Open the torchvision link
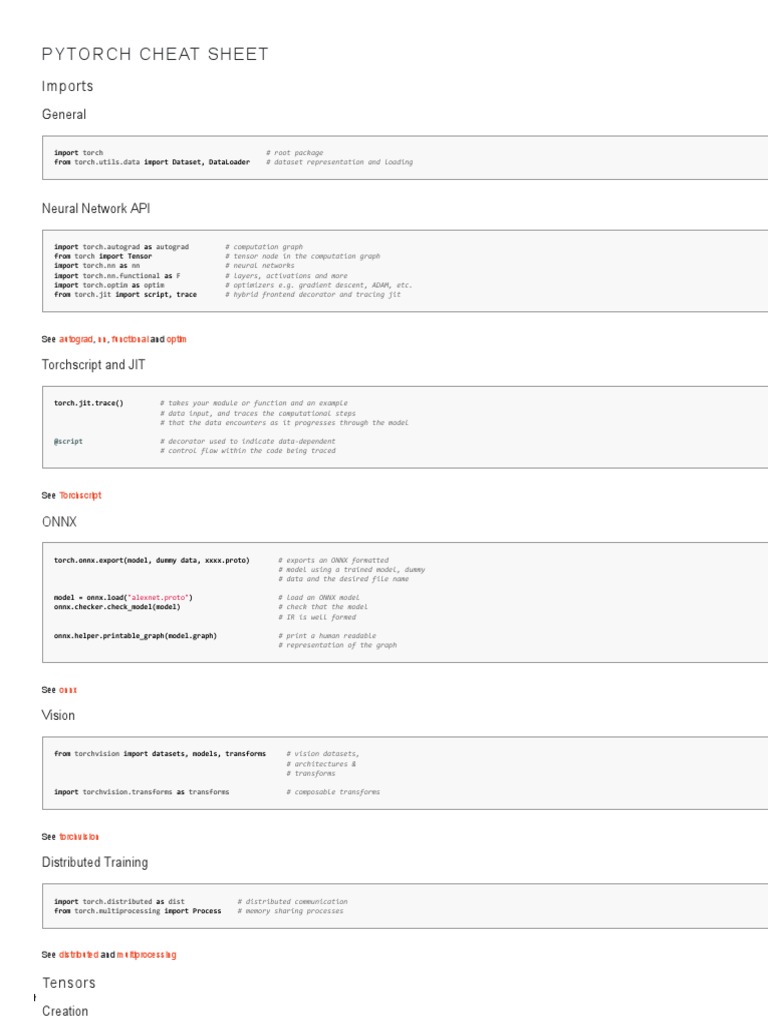768x1024 pixels. [79, 836]
